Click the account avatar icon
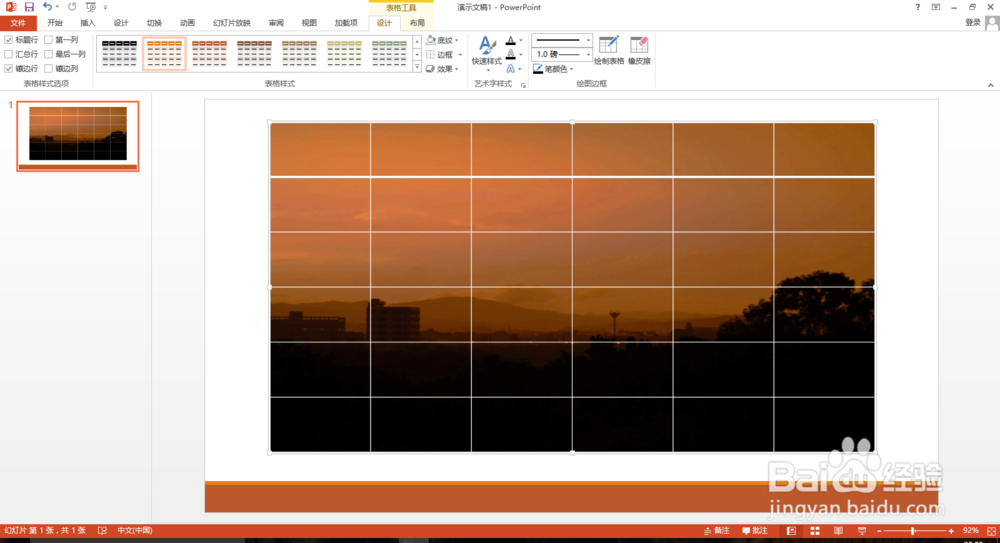Image resolution: width=1000 pixels, height=543 pixels. tap(992, 23)
